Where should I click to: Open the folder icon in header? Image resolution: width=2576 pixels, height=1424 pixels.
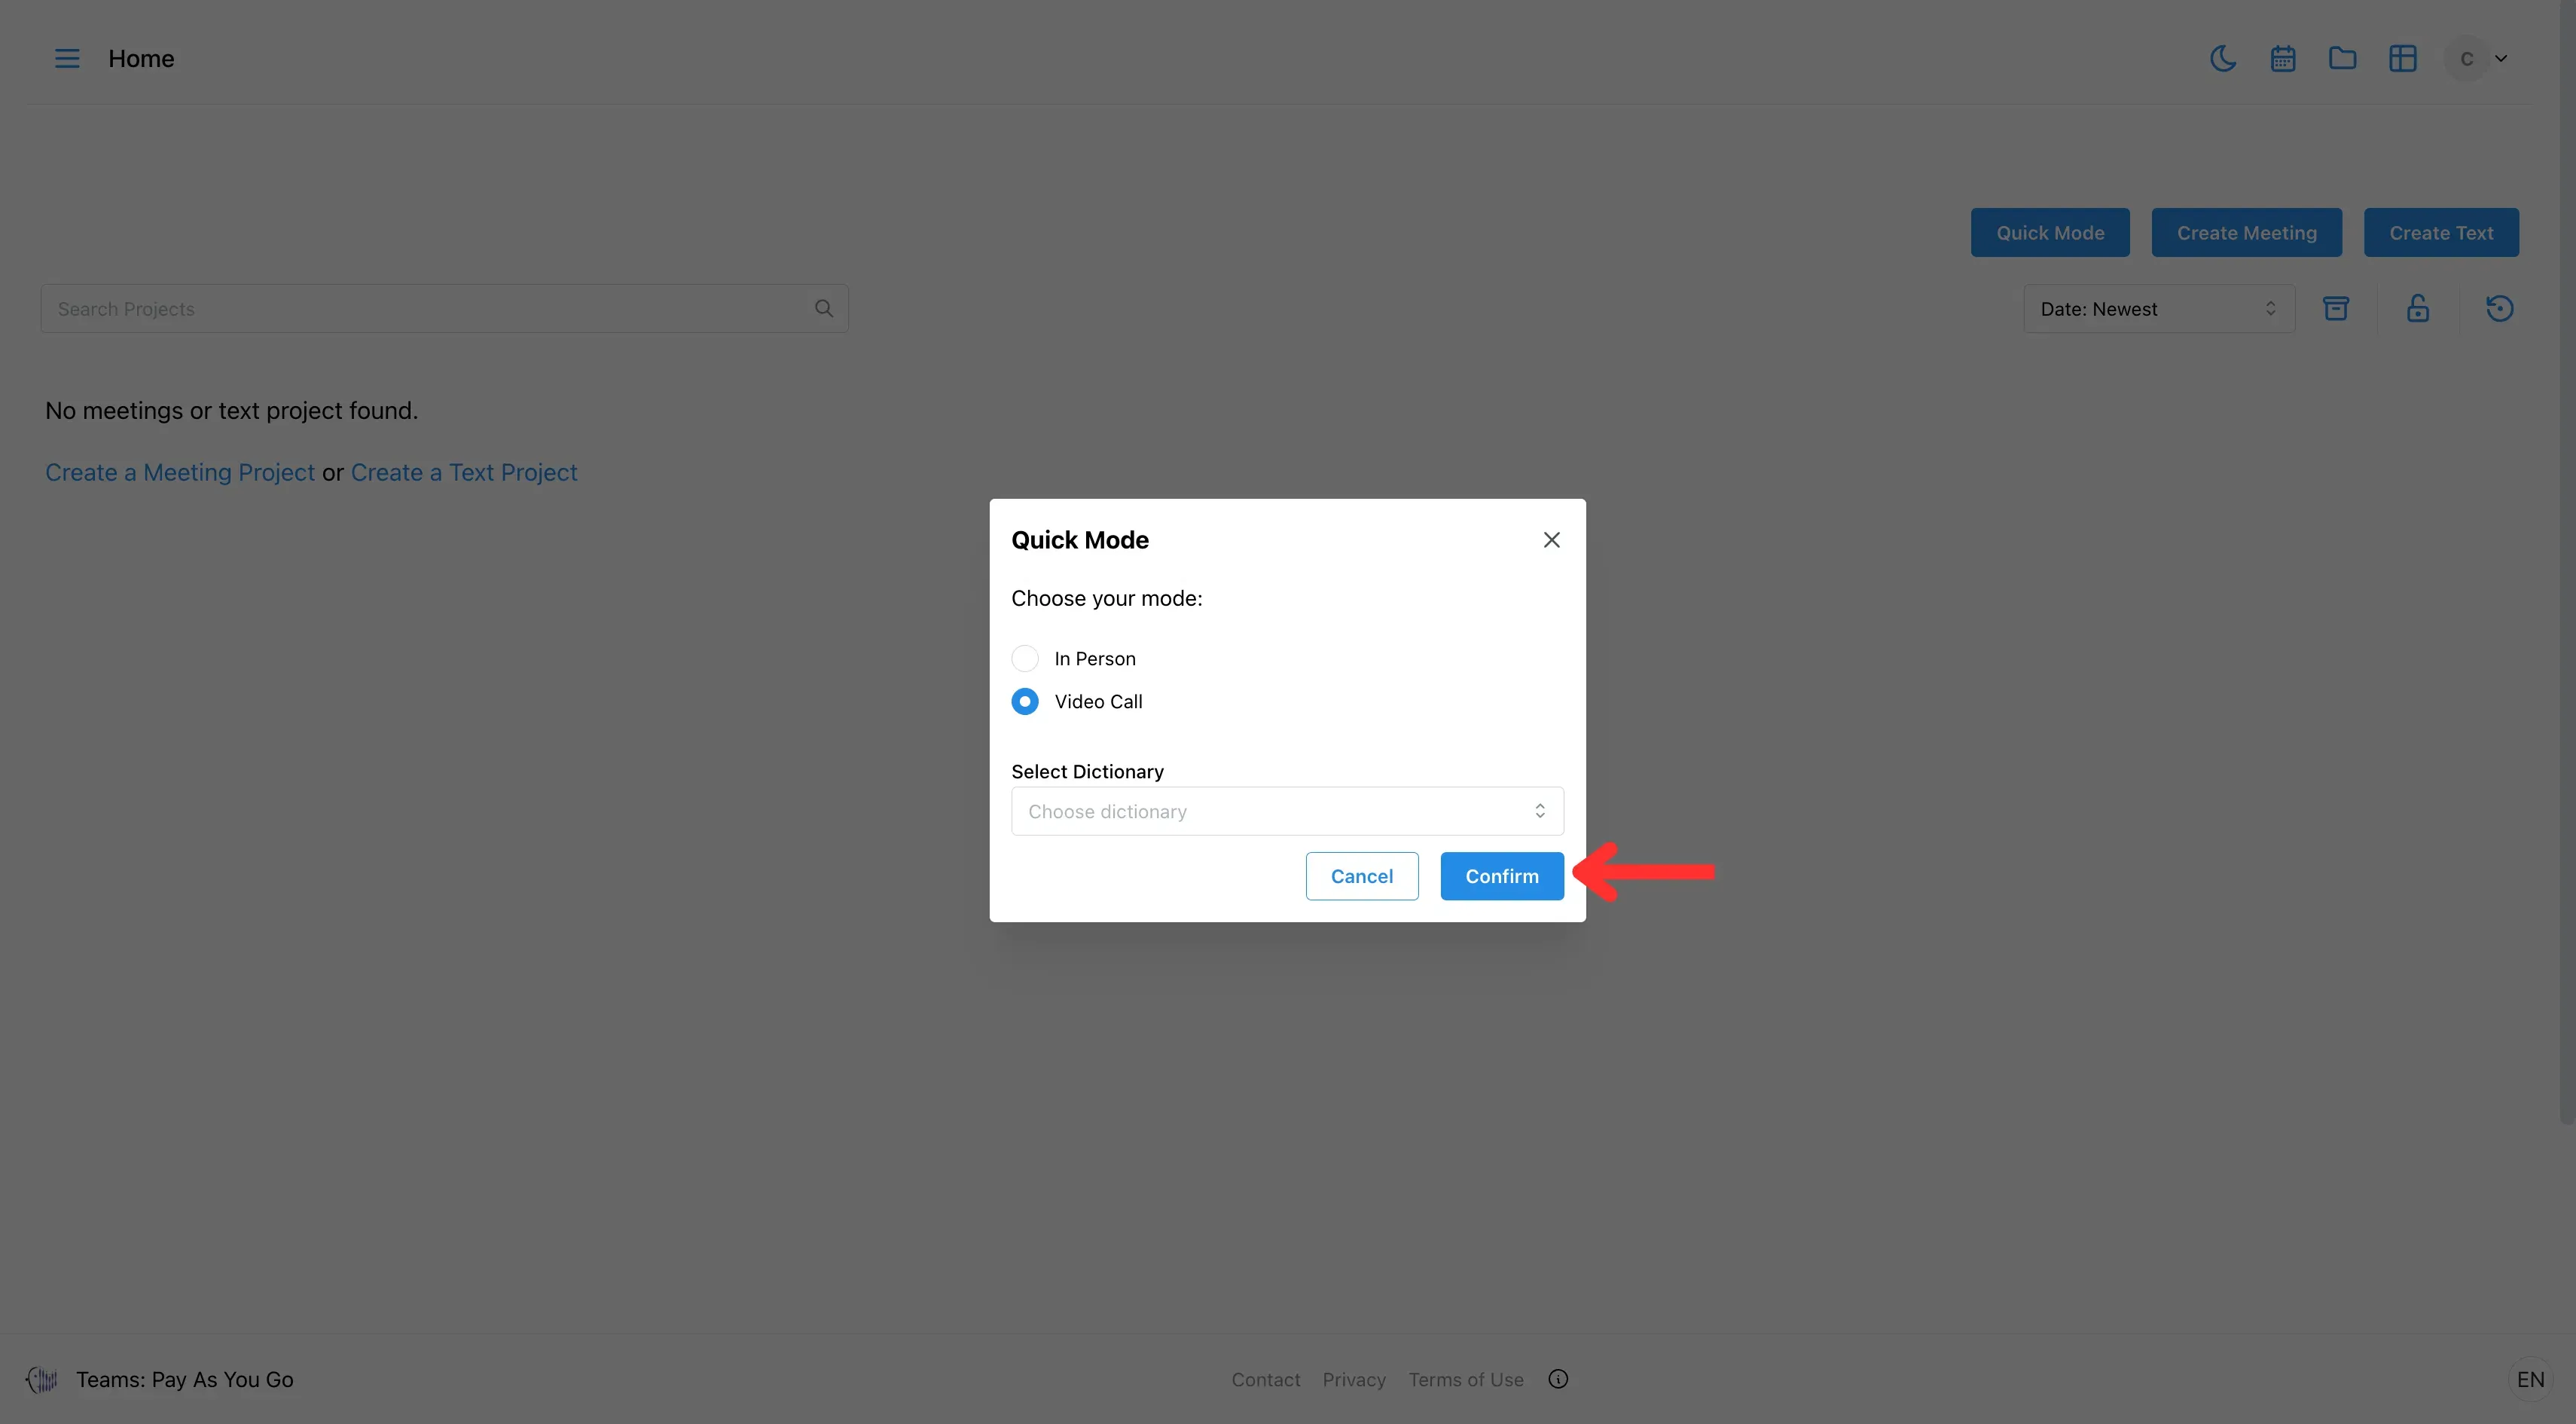click(2342, 59)
